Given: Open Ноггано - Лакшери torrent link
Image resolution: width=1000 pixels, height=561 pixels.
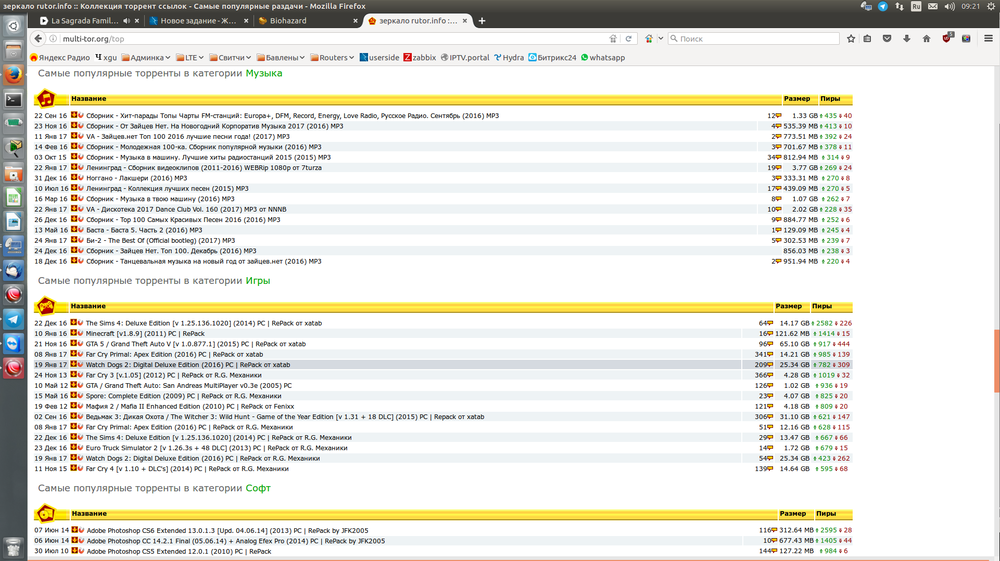Looking at the screenshot, I should (136, 178).
